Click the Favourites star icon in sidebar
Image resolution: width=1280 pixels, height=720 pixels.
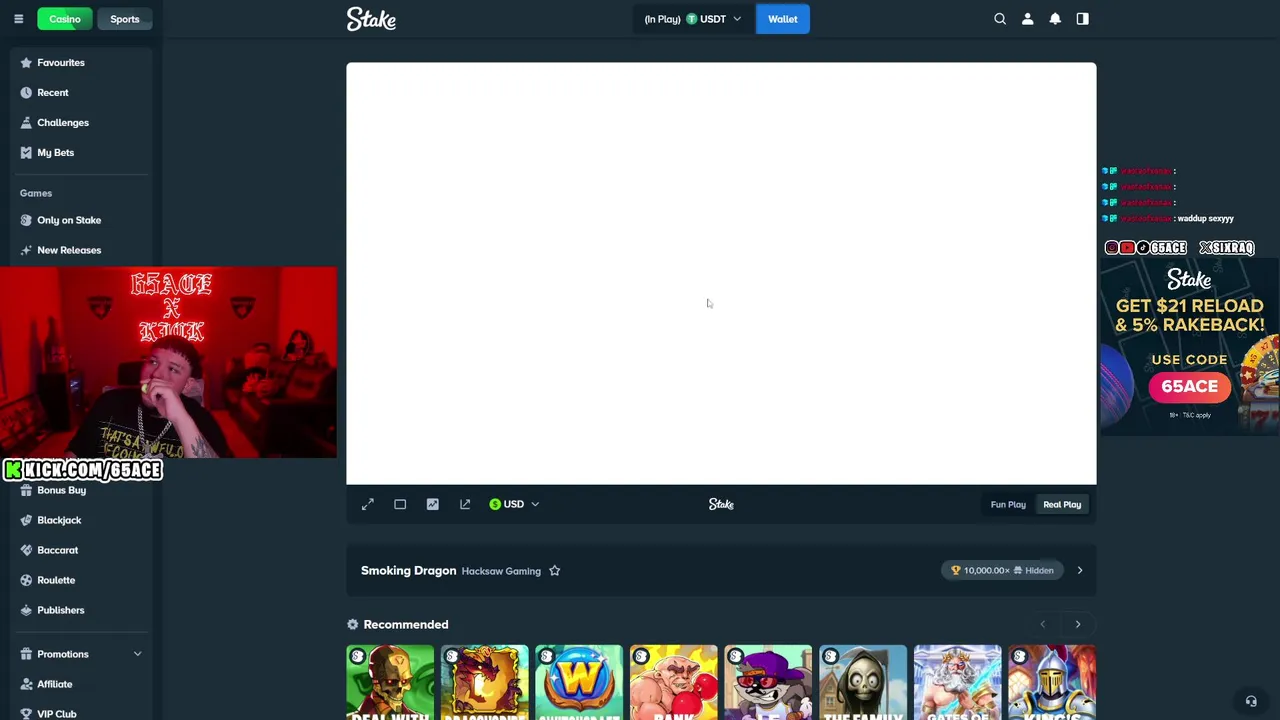click(x=26, y=62)
